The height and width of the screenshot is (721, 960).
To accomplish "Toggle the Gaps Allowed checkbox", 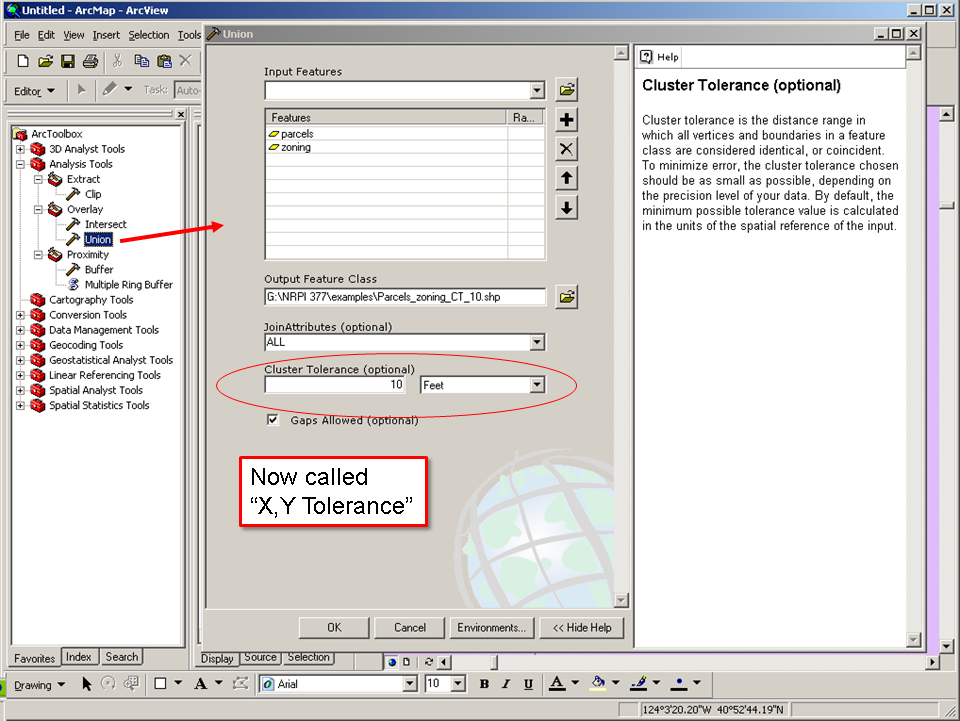I will [272, 420].
